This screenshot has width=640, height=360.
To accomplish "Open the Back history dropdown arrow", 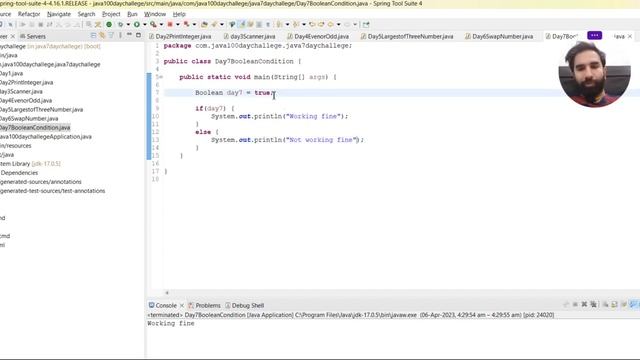I will pyautogui.click(x=338, y=24).
